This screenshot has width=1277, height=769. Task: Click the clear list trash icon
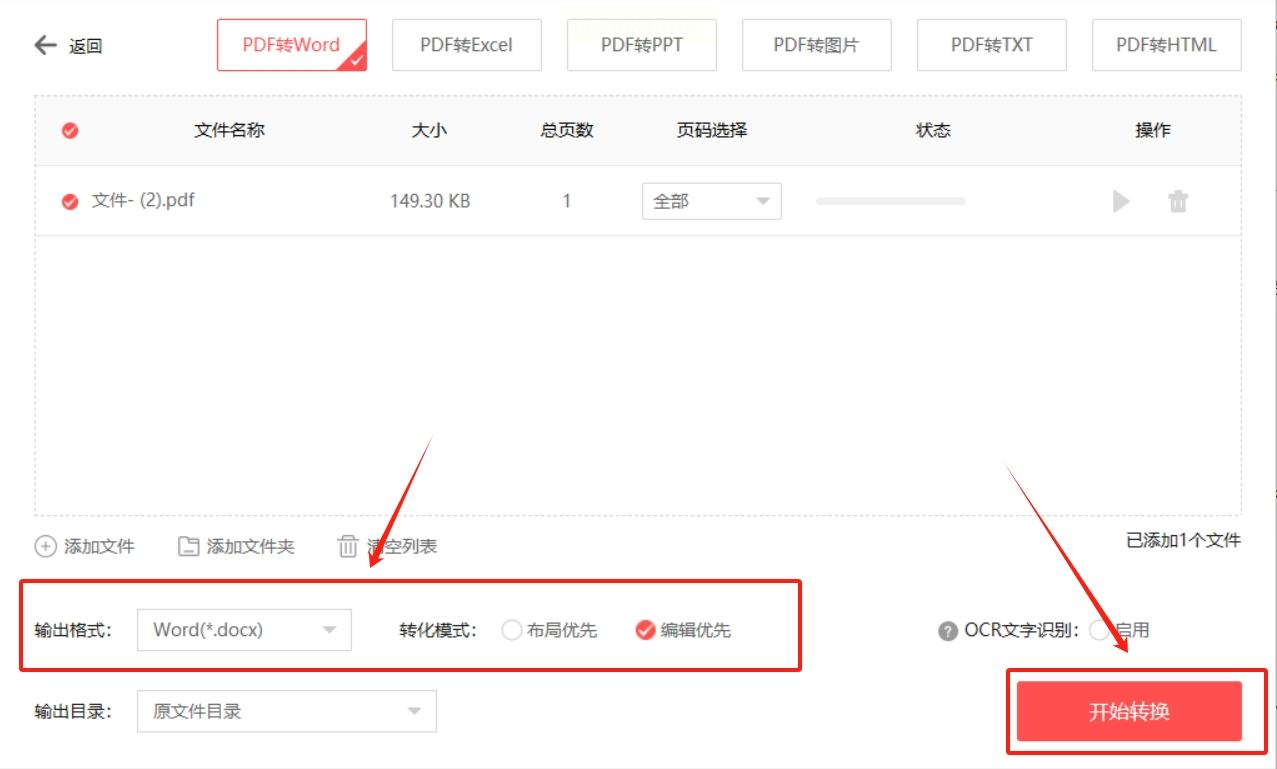click(347, 546)
